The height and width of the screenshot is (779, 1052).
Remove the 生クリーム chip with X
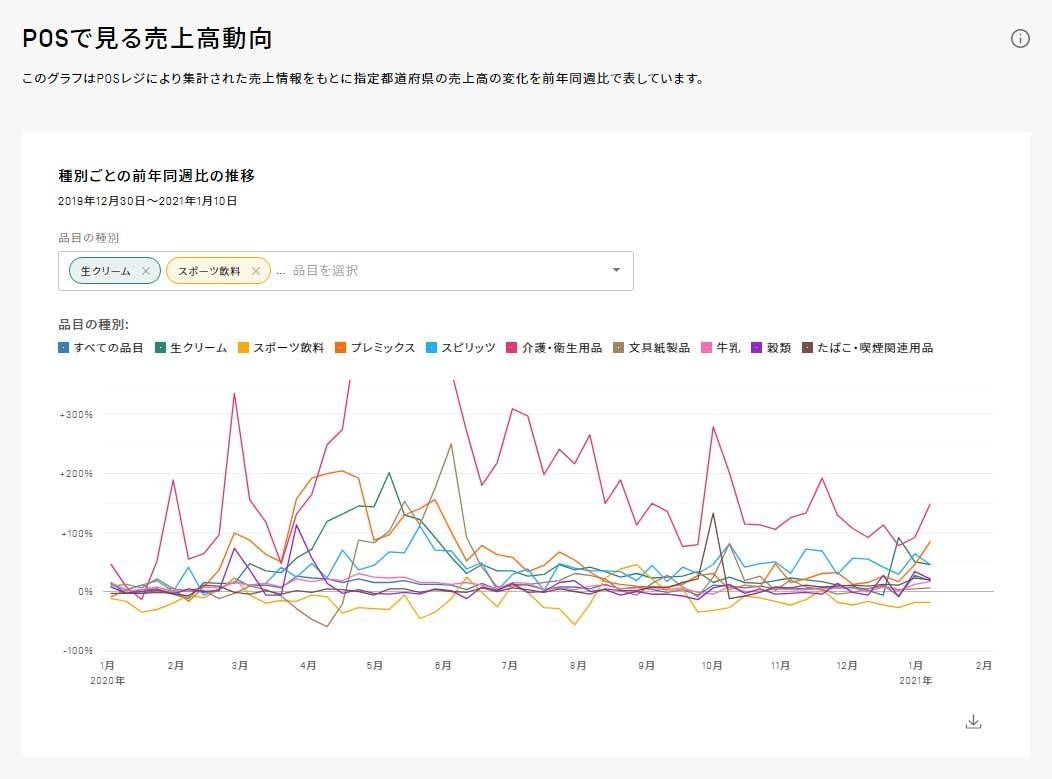pyautogui.click(x=146, y=271)
